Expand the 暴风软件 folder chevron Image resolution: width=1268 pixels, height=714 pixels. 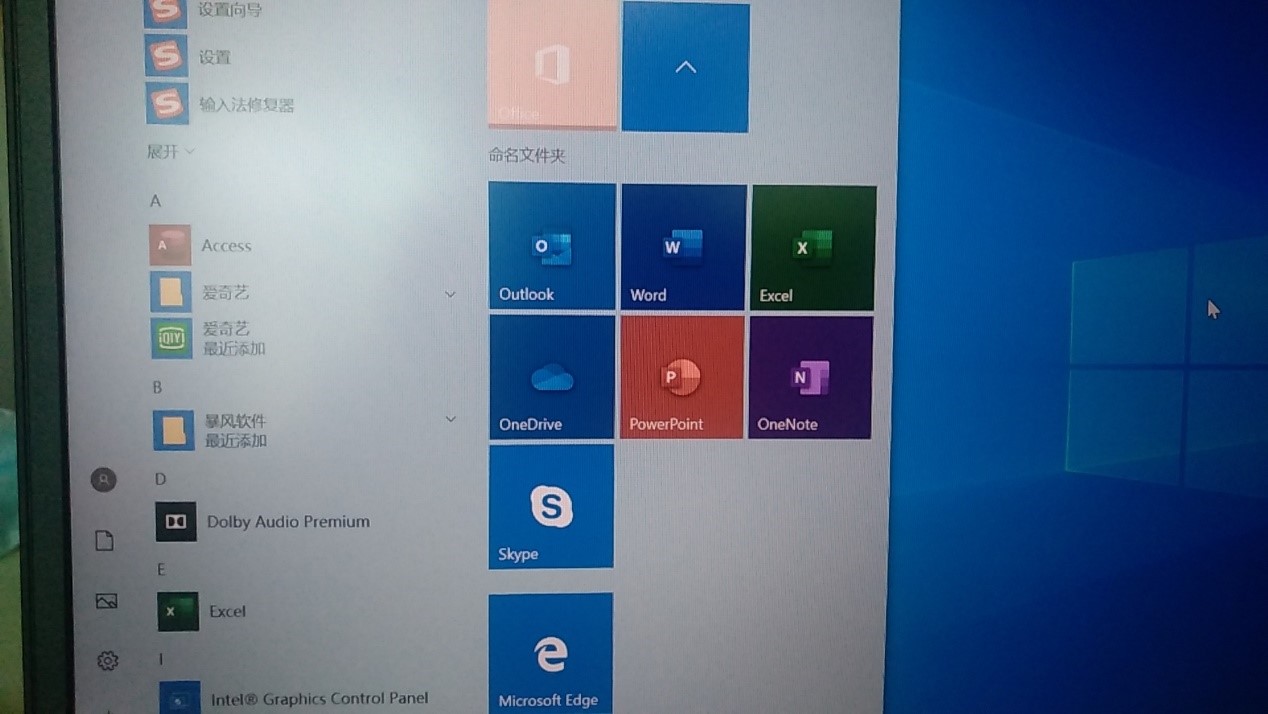pyautogui.click(x=451, y=419)
